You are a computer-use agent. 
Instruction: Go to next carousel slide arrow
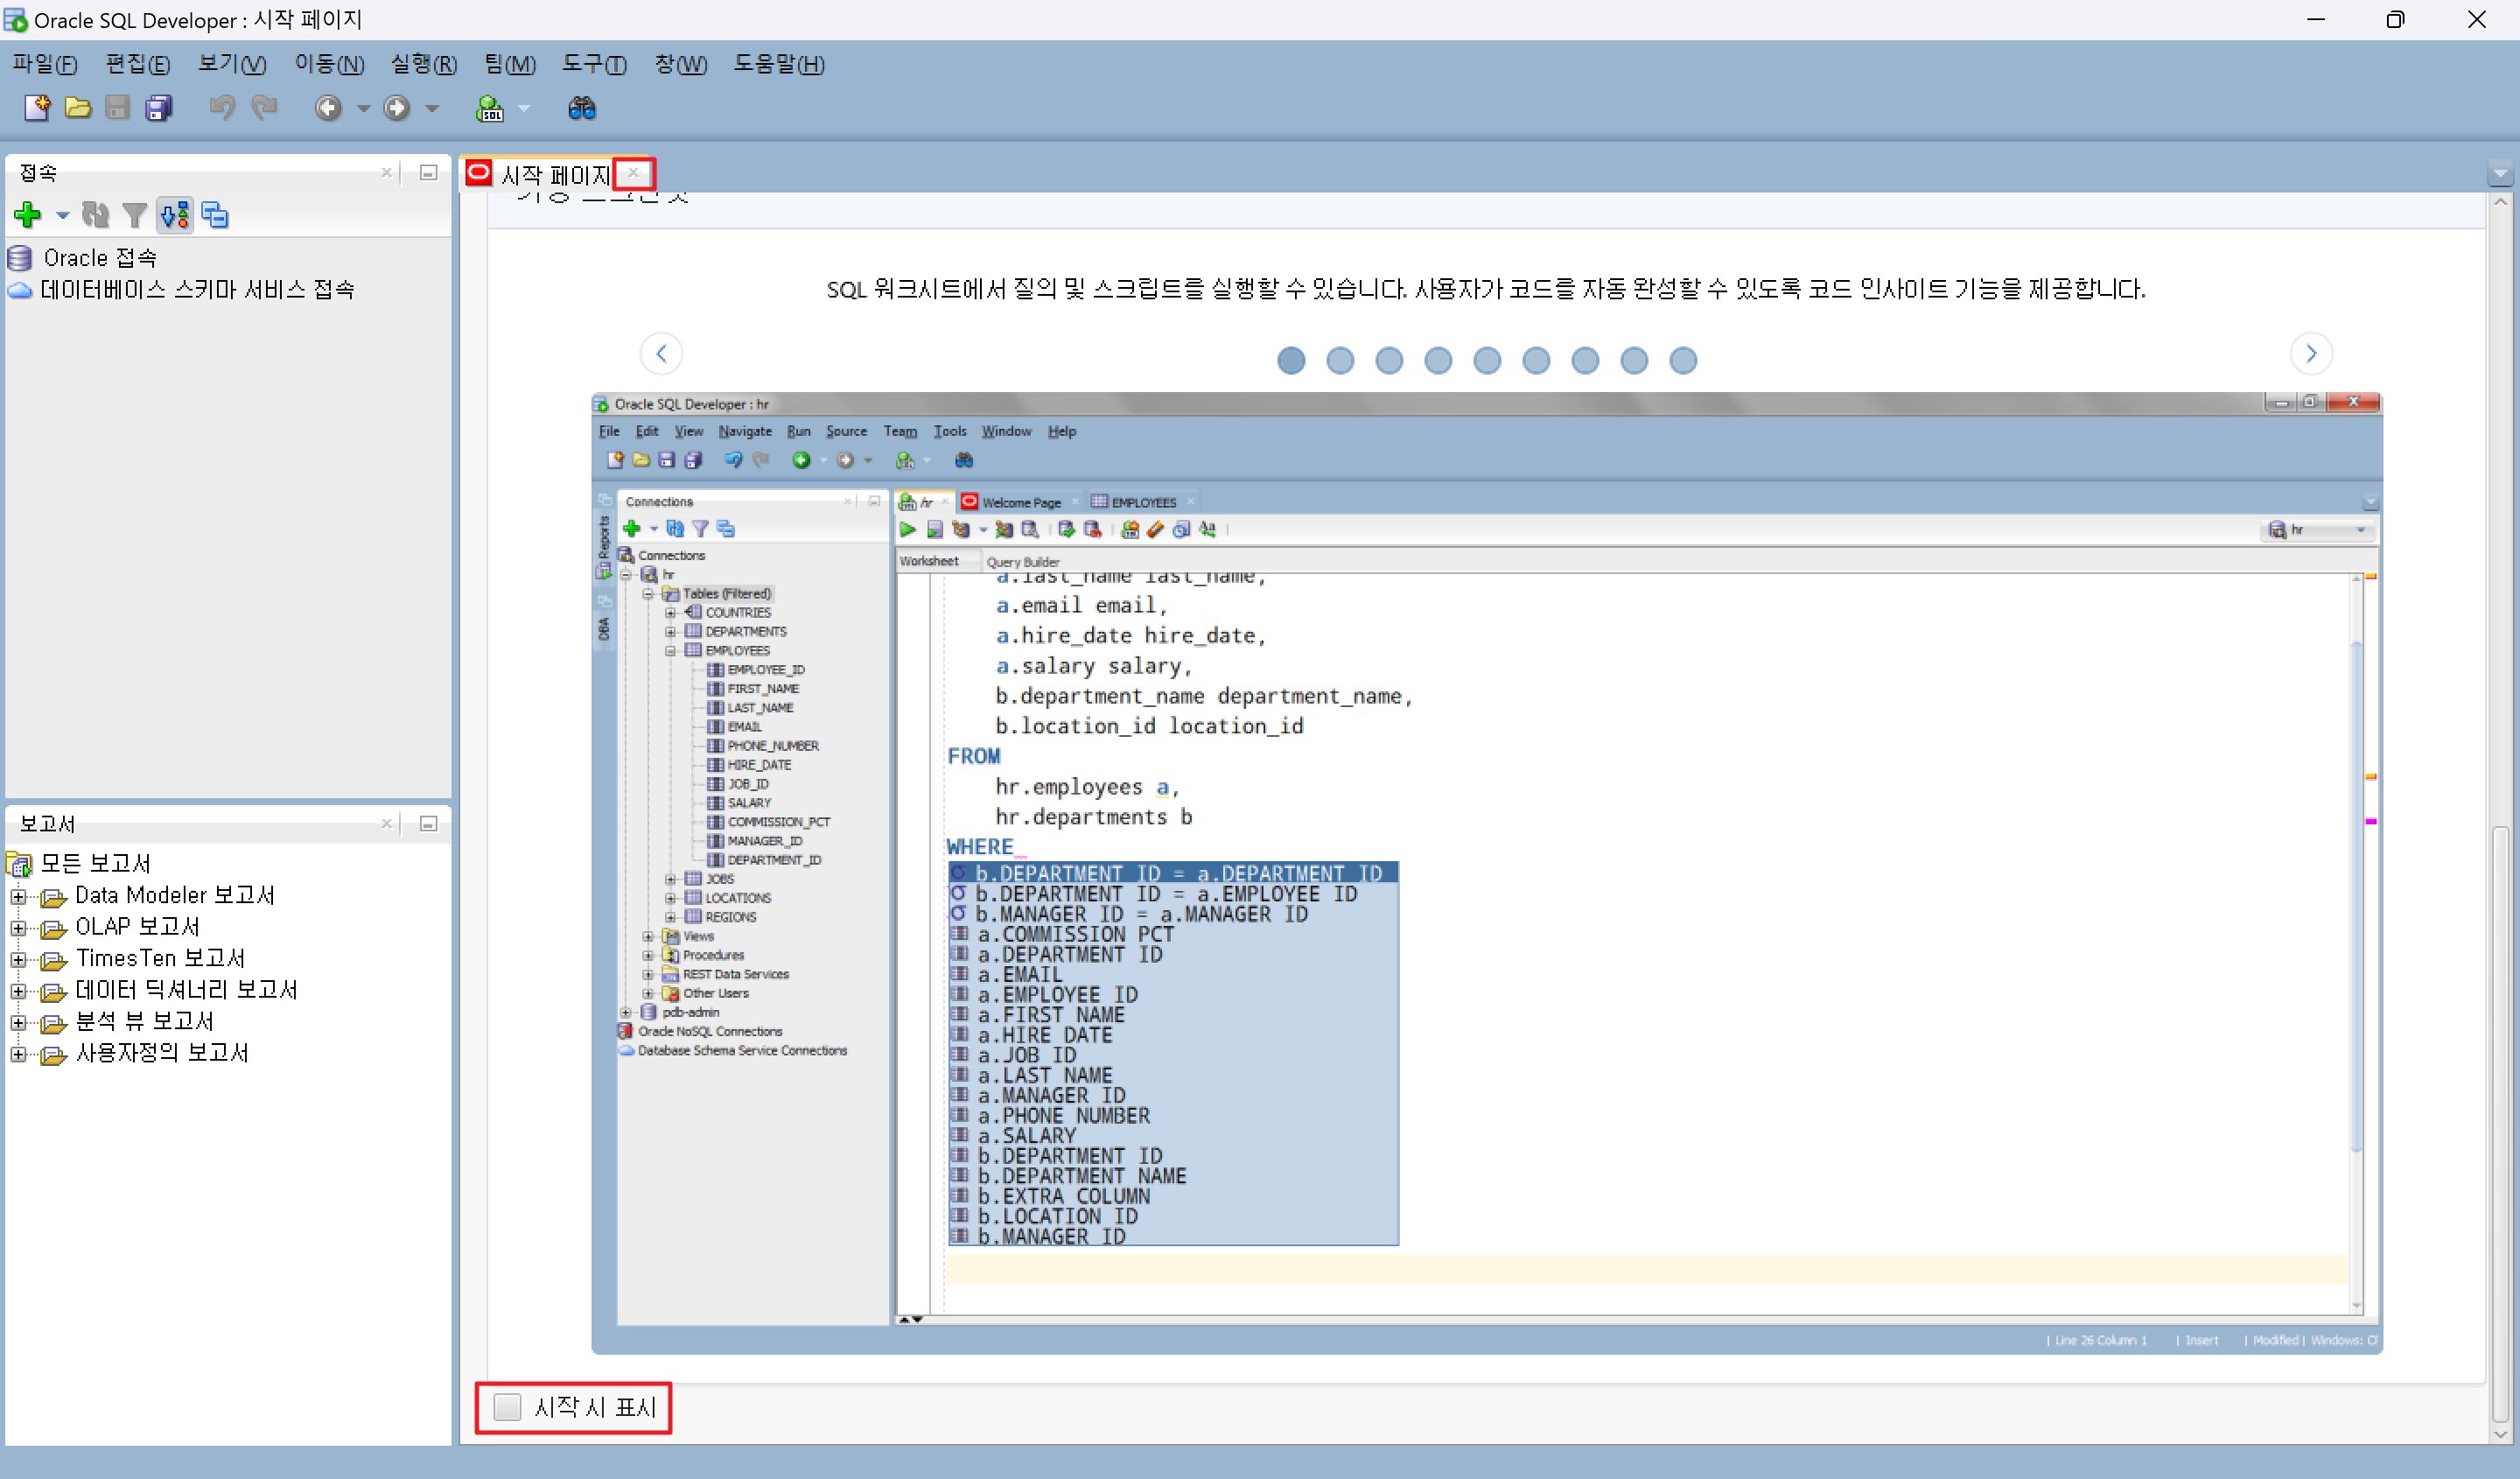click(x=2311, y=353)
